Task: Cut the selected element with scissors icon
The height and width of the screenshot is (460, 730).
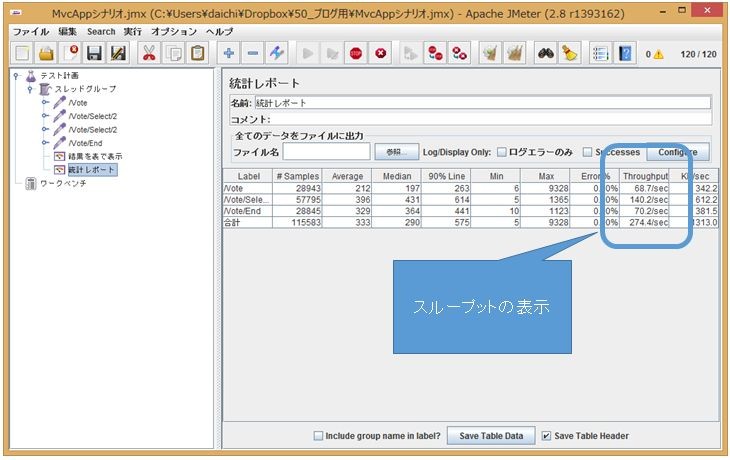Action: tap(149, 54)
